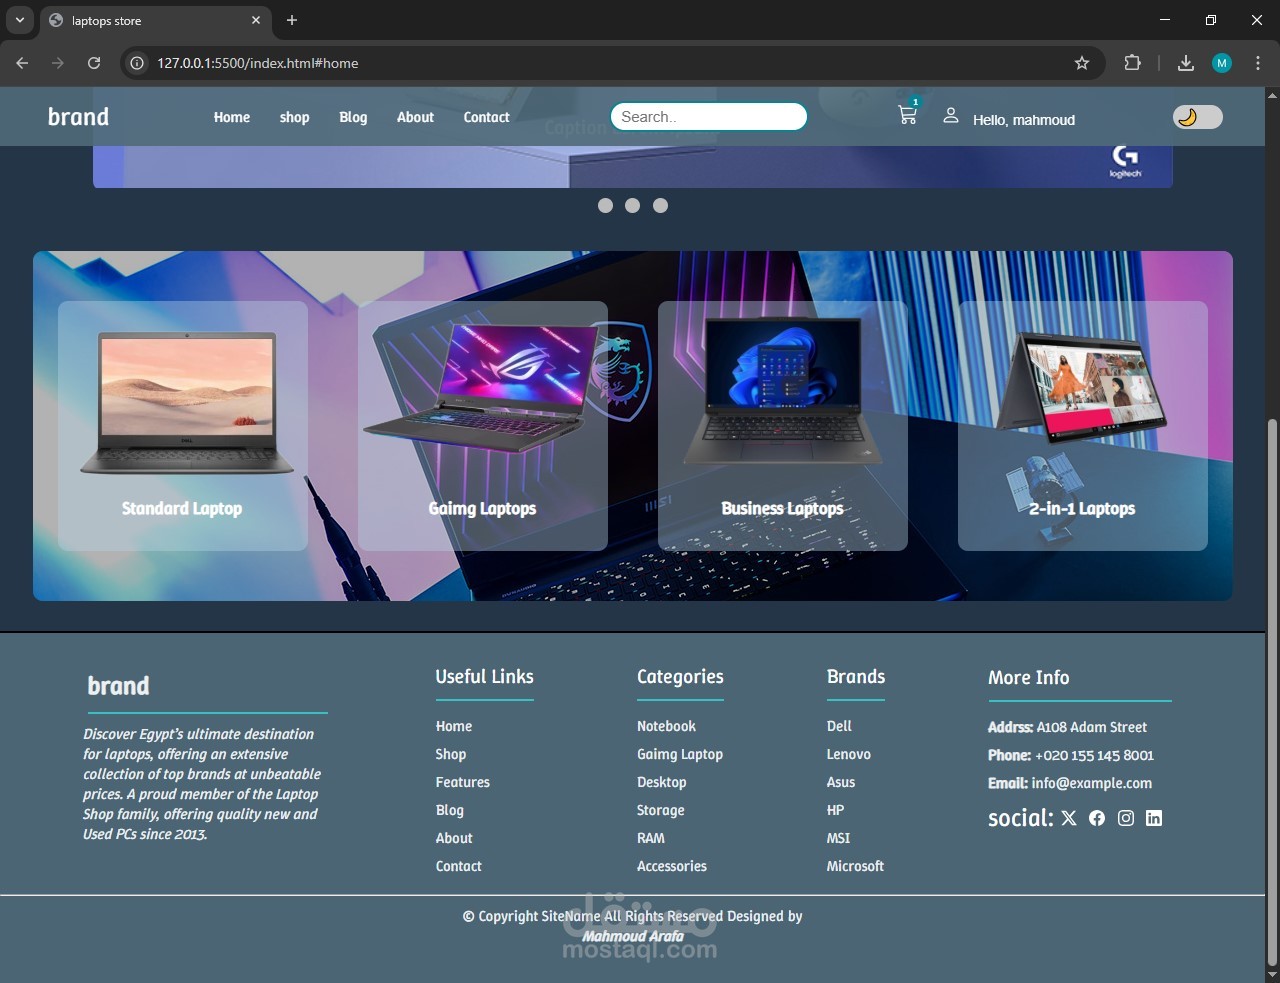Viewport: 1280px width, 983px height.
Task: Click footer Useful Links Blog
Action: pos(450,810)
